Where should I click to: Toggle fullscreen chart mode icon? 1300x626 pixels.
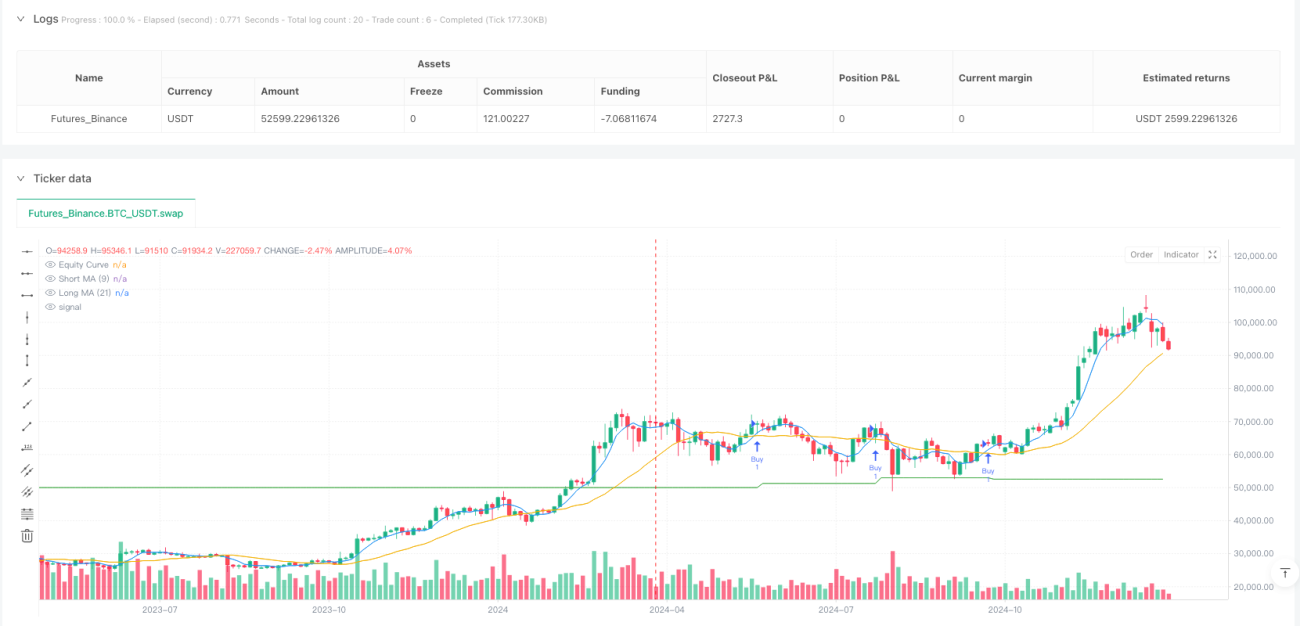point(1212,255)
